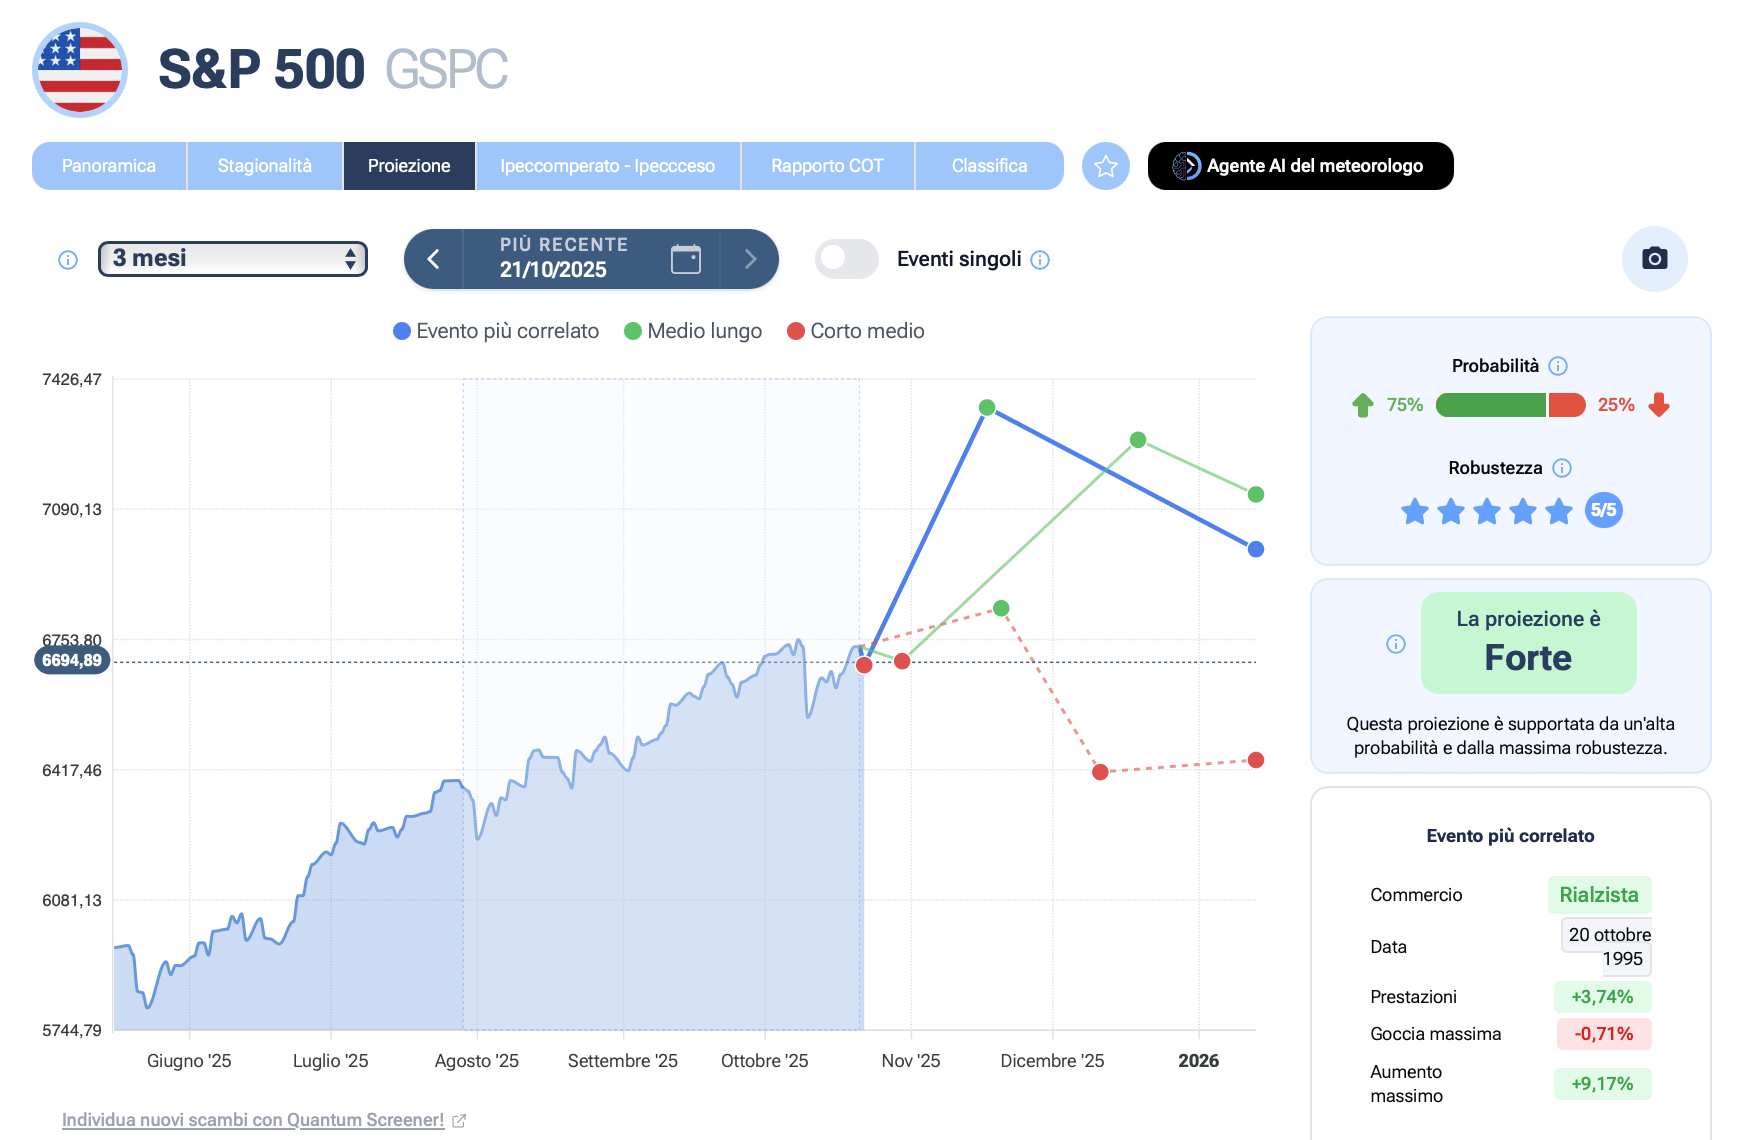Screen dimensions: 1738x1140
Task: Launch Agente AI del meteorologo
Action: pos(1300,166)
